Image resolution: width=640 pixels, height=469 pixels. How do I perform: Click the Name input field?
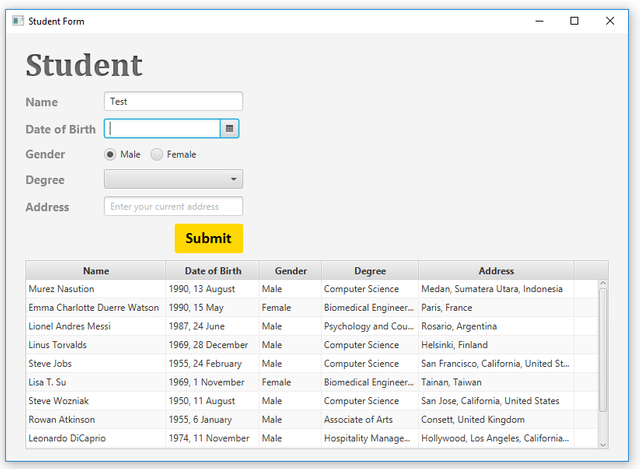(173, 101)
